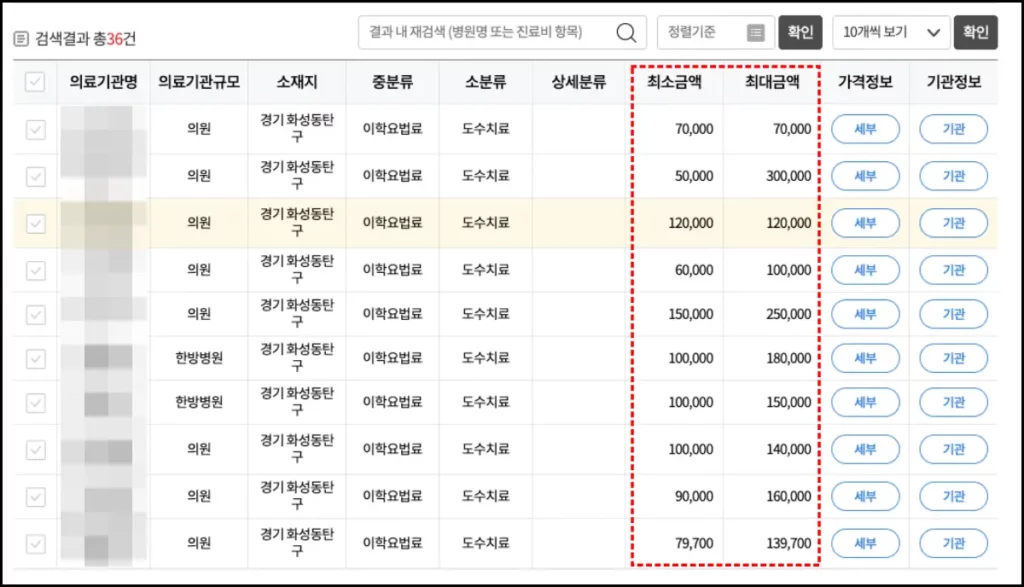1024x587 pixels.
Task: Click the 확인 button next to 10개씩 보기
Action: pyautogui.click(x=976, y=33)
